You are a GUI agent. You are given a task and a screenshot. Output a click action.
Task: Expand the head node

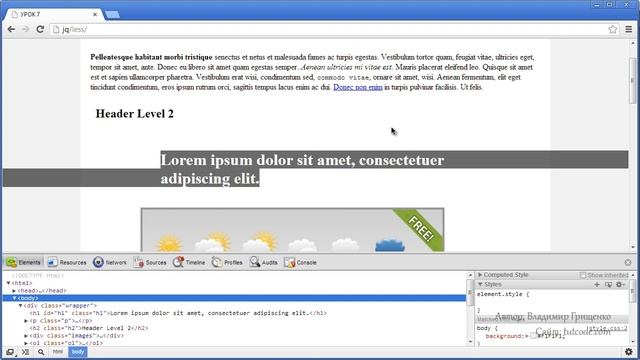(x=14, y=291)
